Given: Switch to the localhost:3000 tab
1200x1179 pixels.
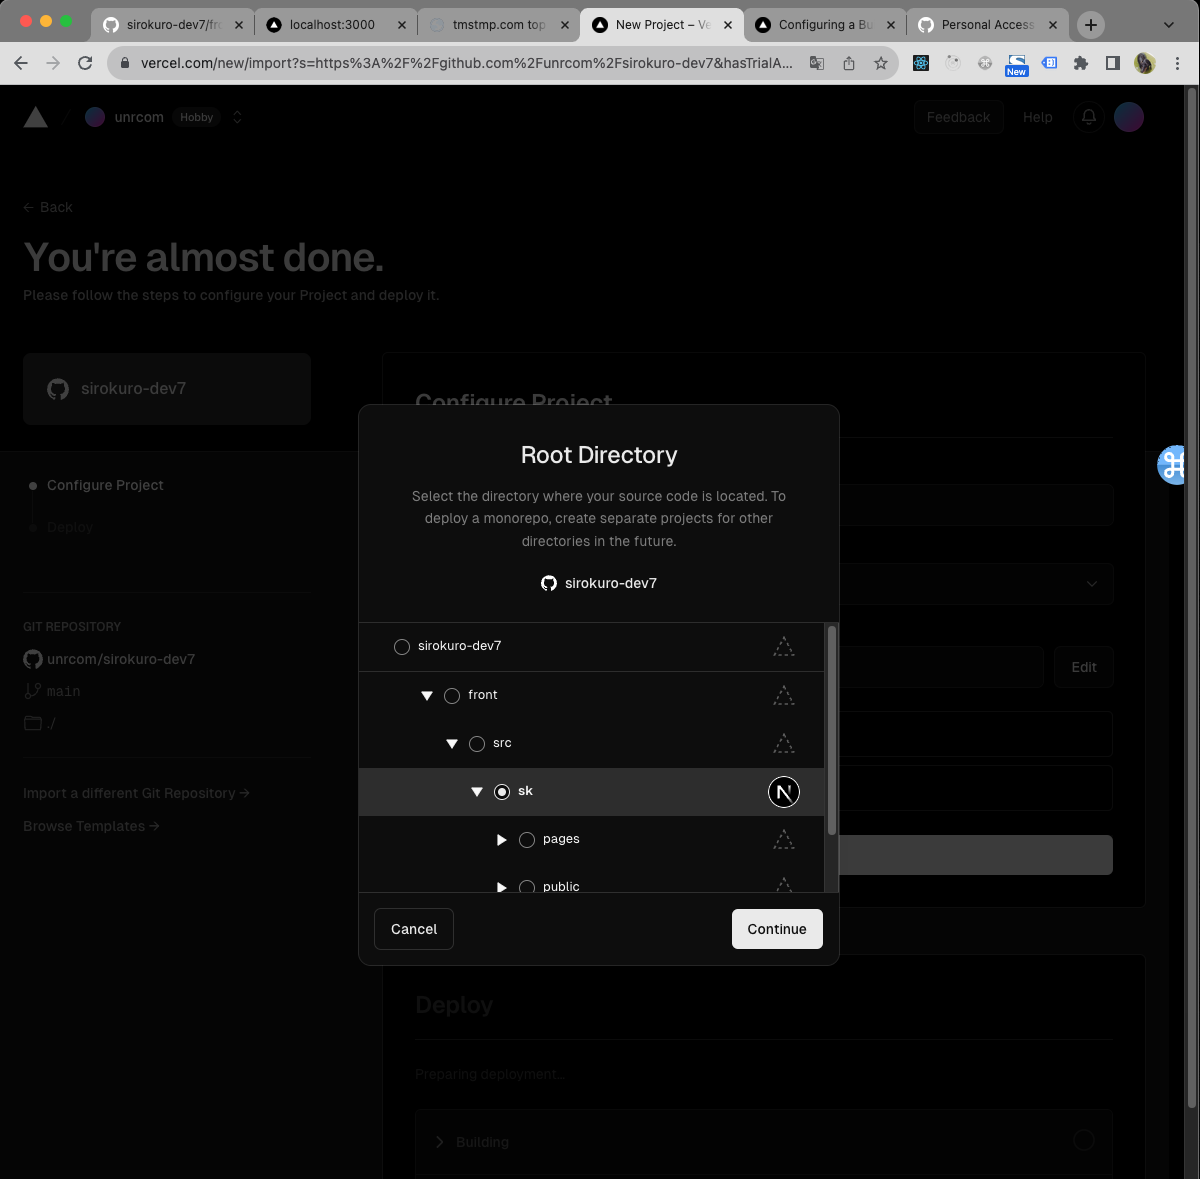Looking at the screenshot, I should pos(336,25).
